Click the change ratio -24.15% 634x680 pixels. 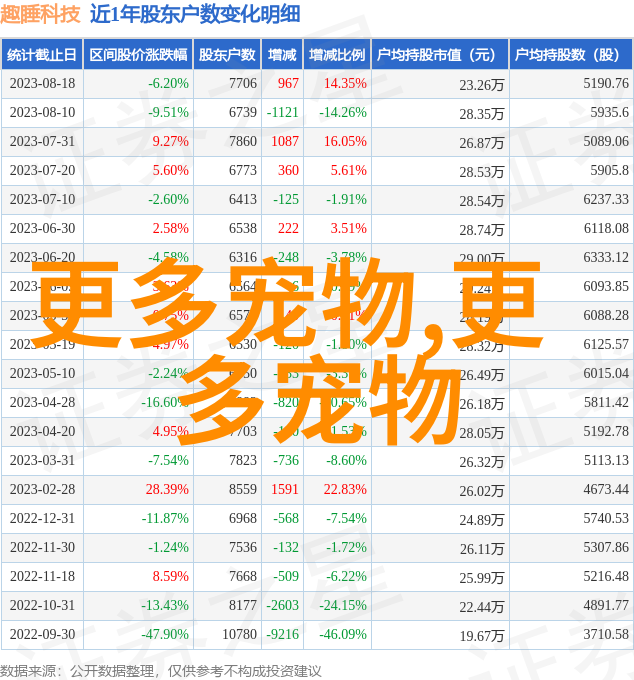click(x=343, y=605)
